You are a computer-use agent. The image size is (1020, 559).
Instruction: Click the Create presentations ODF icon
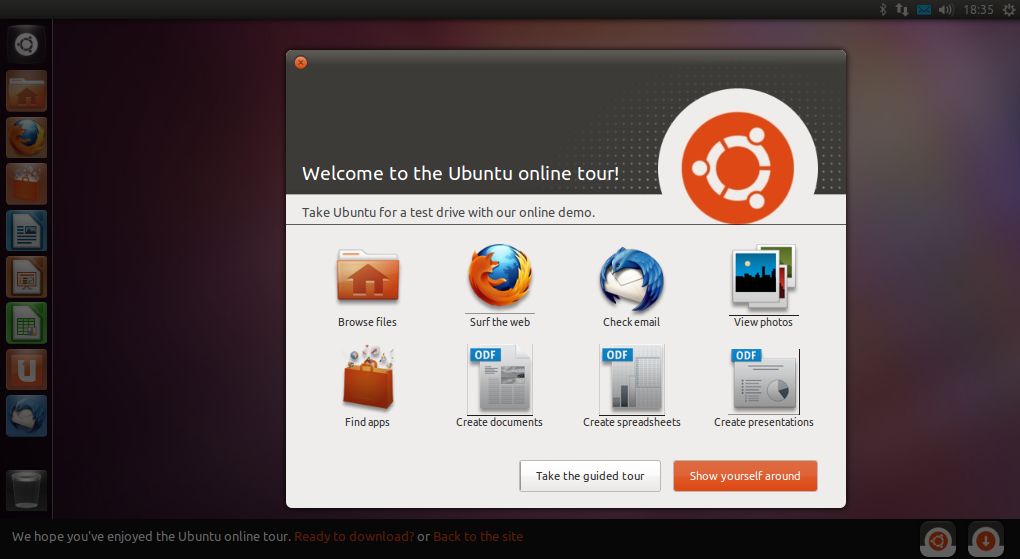(764, 379)
